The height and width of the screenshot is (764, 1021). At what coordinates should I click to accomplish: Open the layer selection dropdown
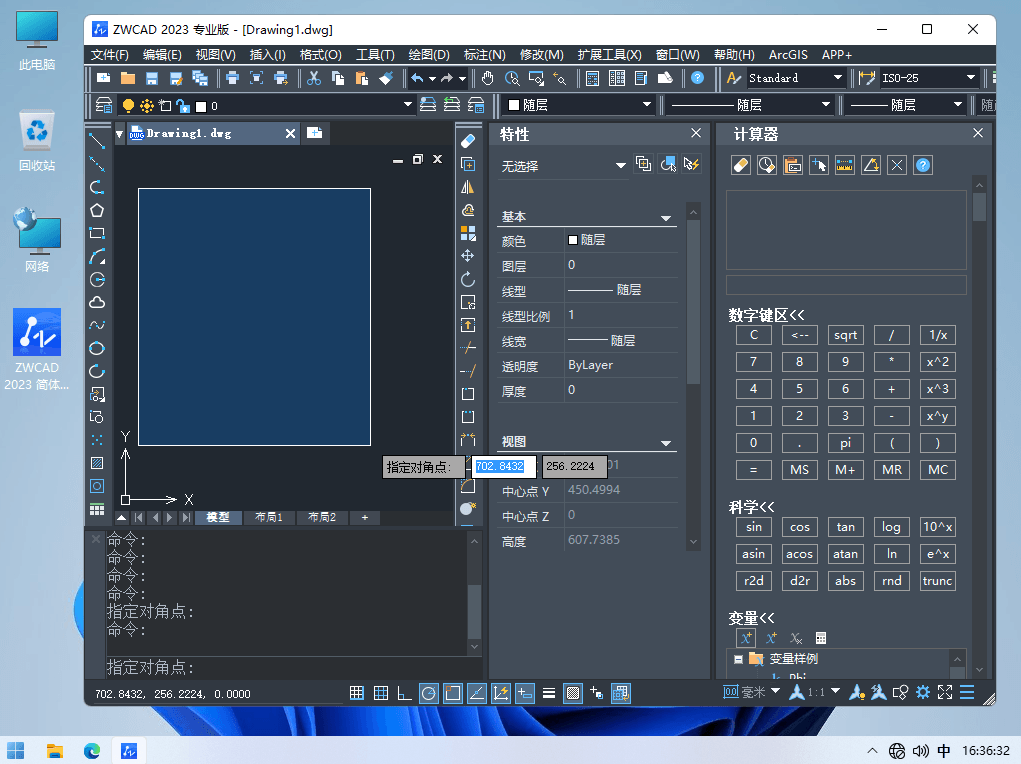(x=408, y=104)
